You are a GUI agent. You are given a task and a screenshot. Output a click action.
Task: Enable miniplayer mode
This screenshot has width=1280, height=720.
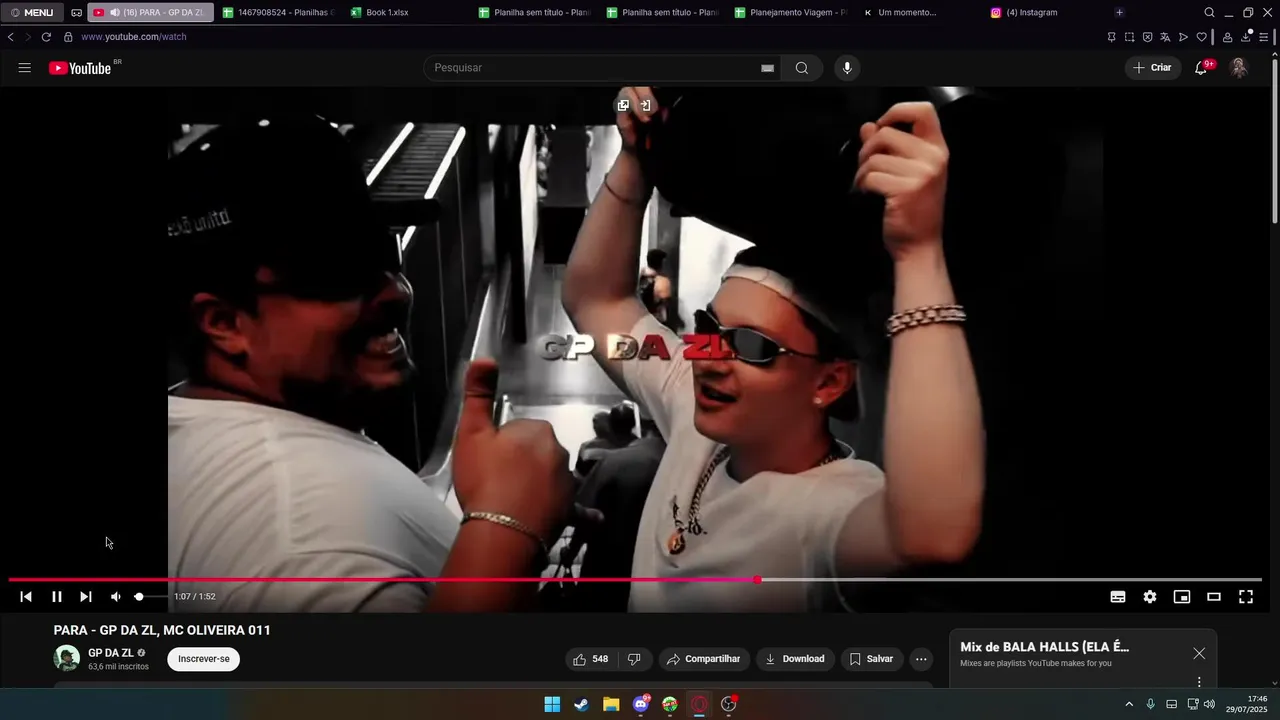click(x=1182, y=597)
